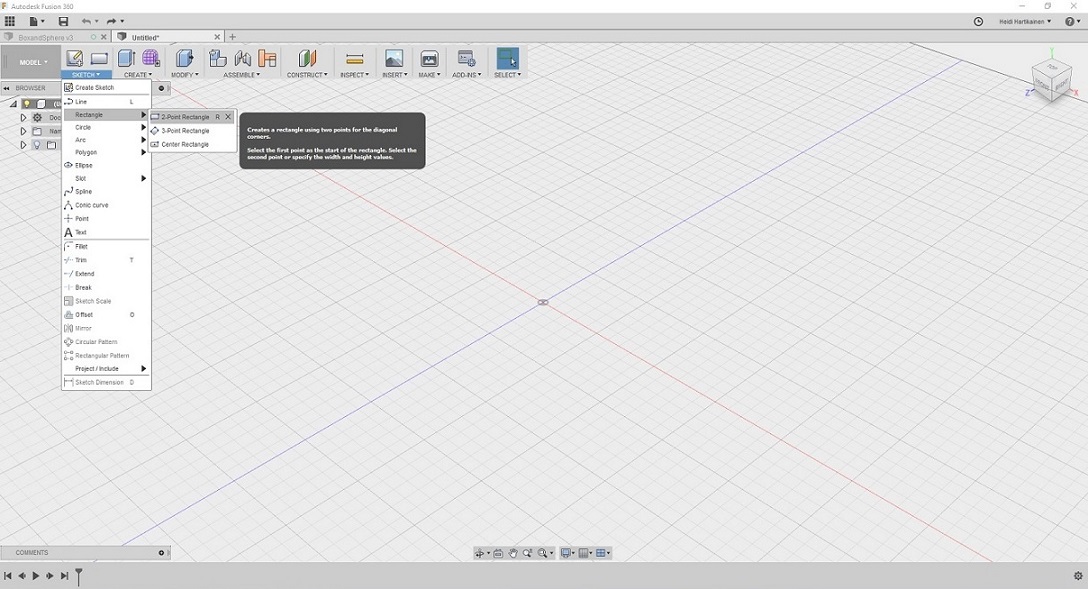Image resolution: width=1088 pixels, height=589 pixels.
Task: Click the purple Create Form icon
Action: point(151,58)
